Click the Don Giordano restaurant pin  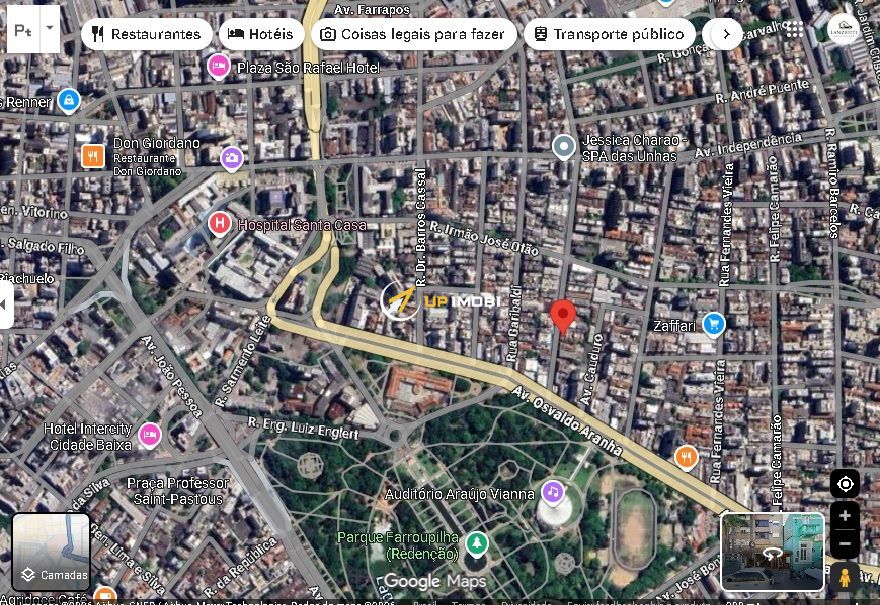[x=93, y=155]
